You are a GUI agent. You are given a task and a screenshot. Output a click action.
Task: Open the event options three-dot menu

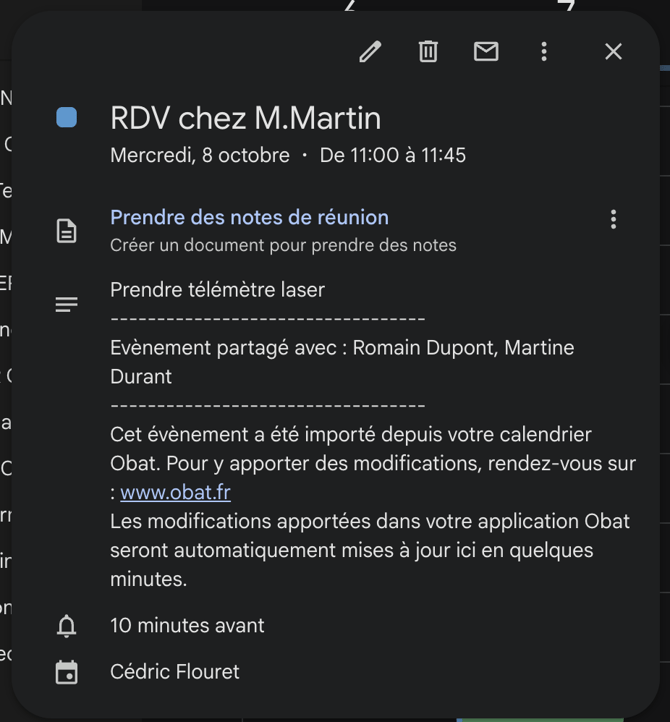(544, 52)
